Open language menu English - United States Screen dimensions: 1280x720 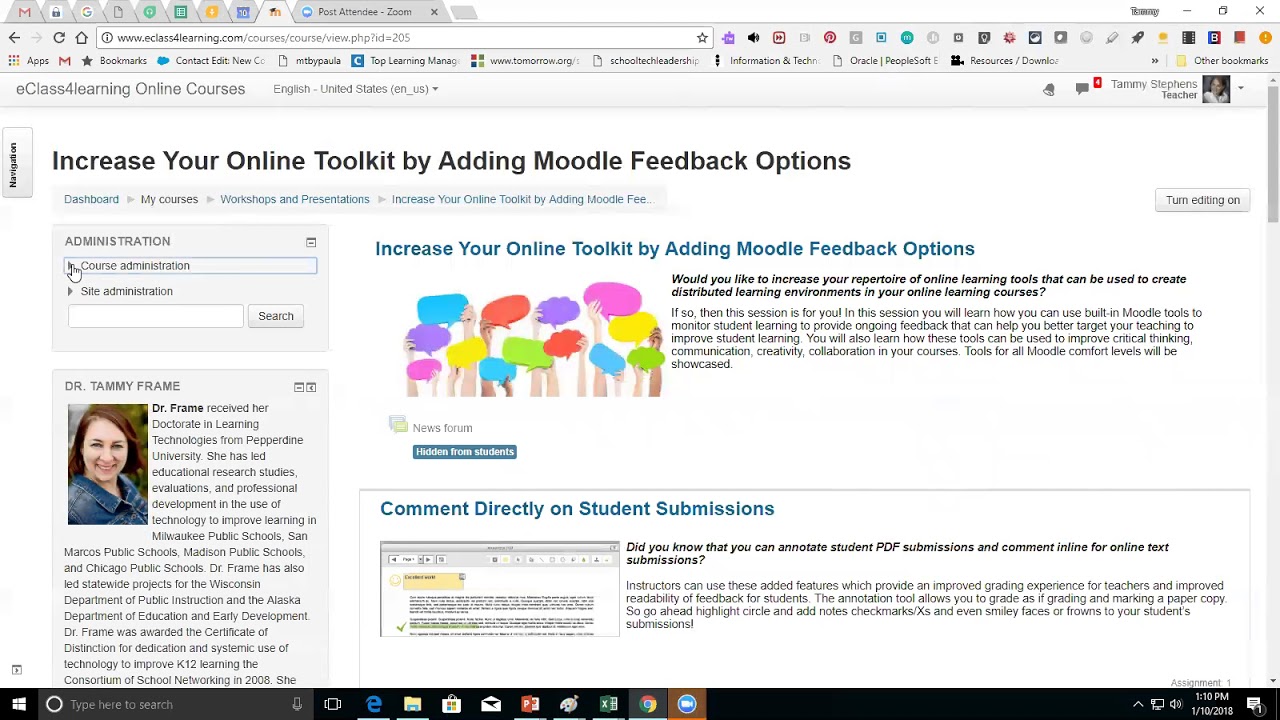[x=355, y=89]
